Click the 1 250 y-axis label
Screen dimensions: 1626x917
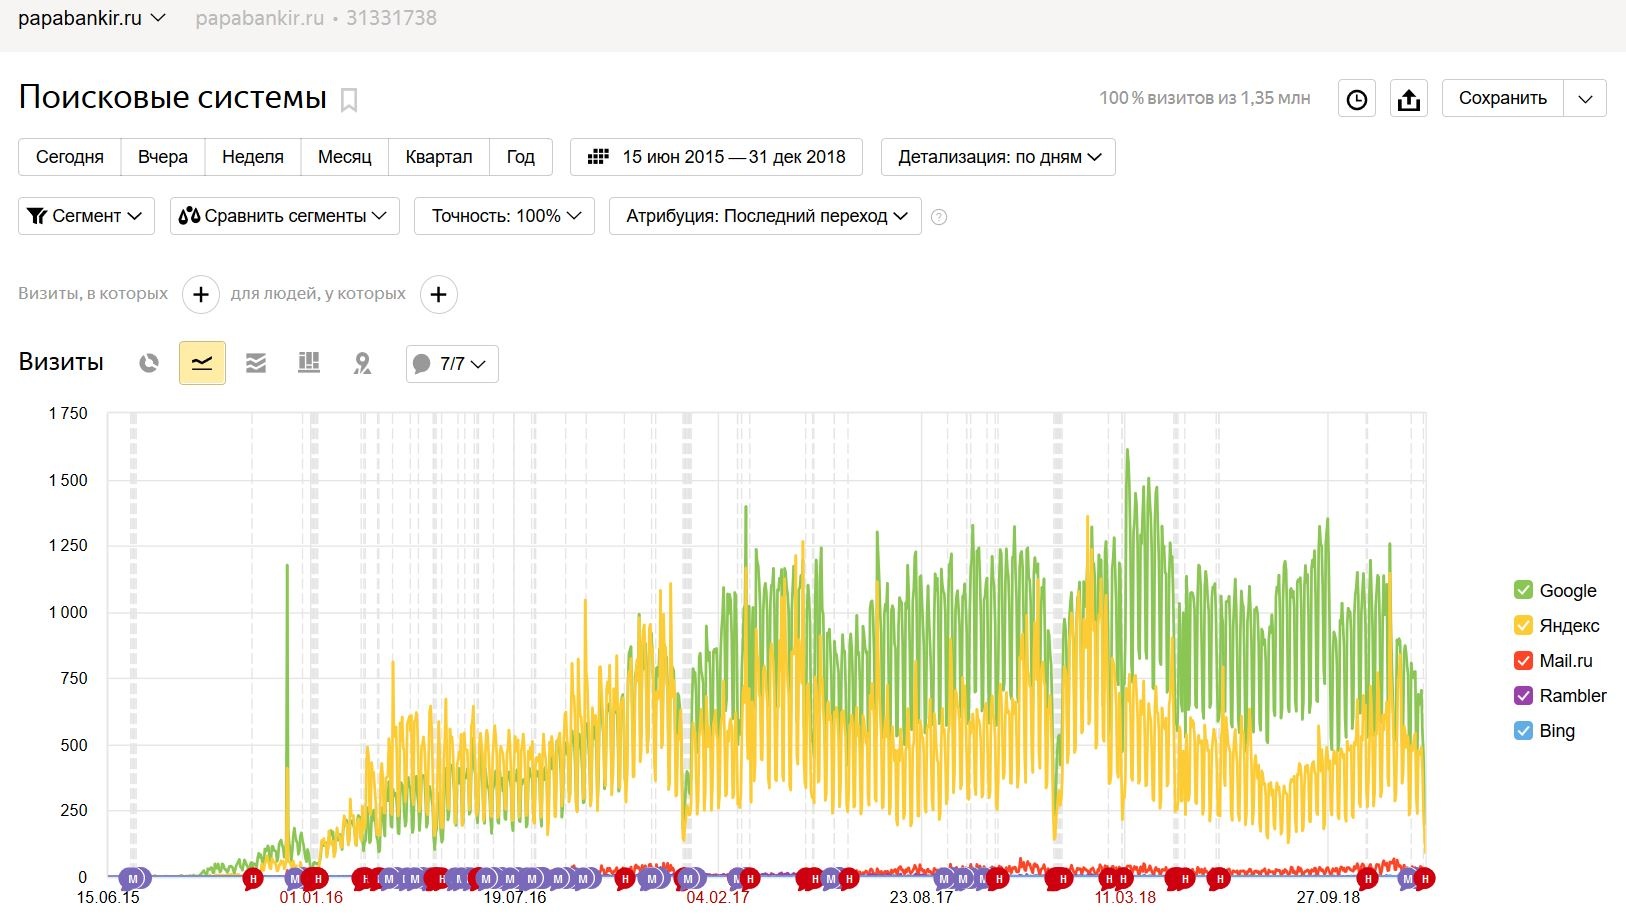68,545
